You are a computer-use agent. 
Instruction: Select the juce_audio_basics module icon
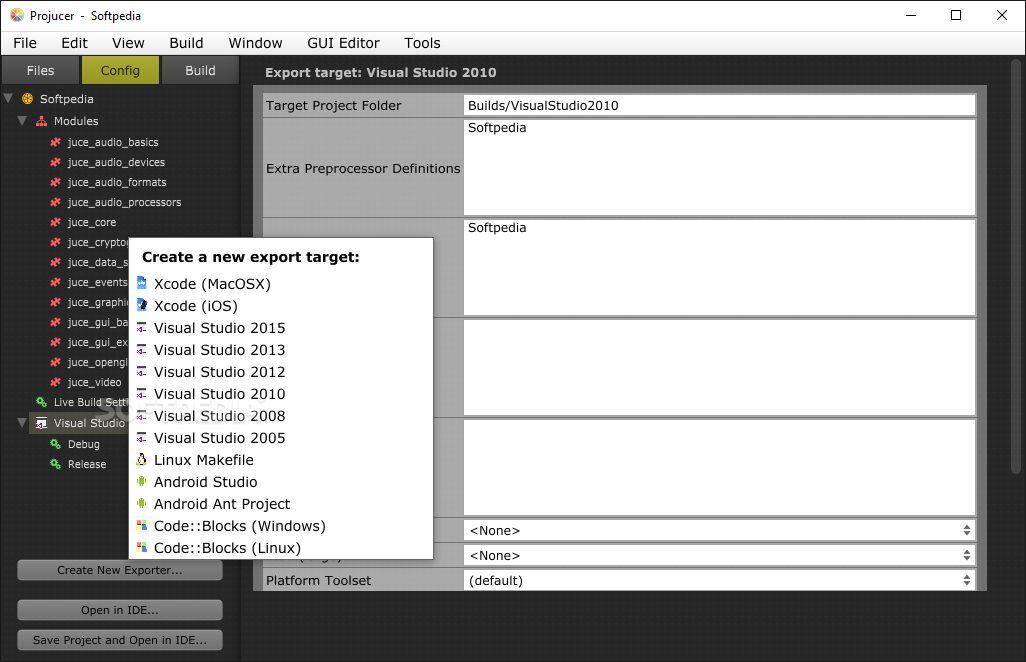point(56,142)
